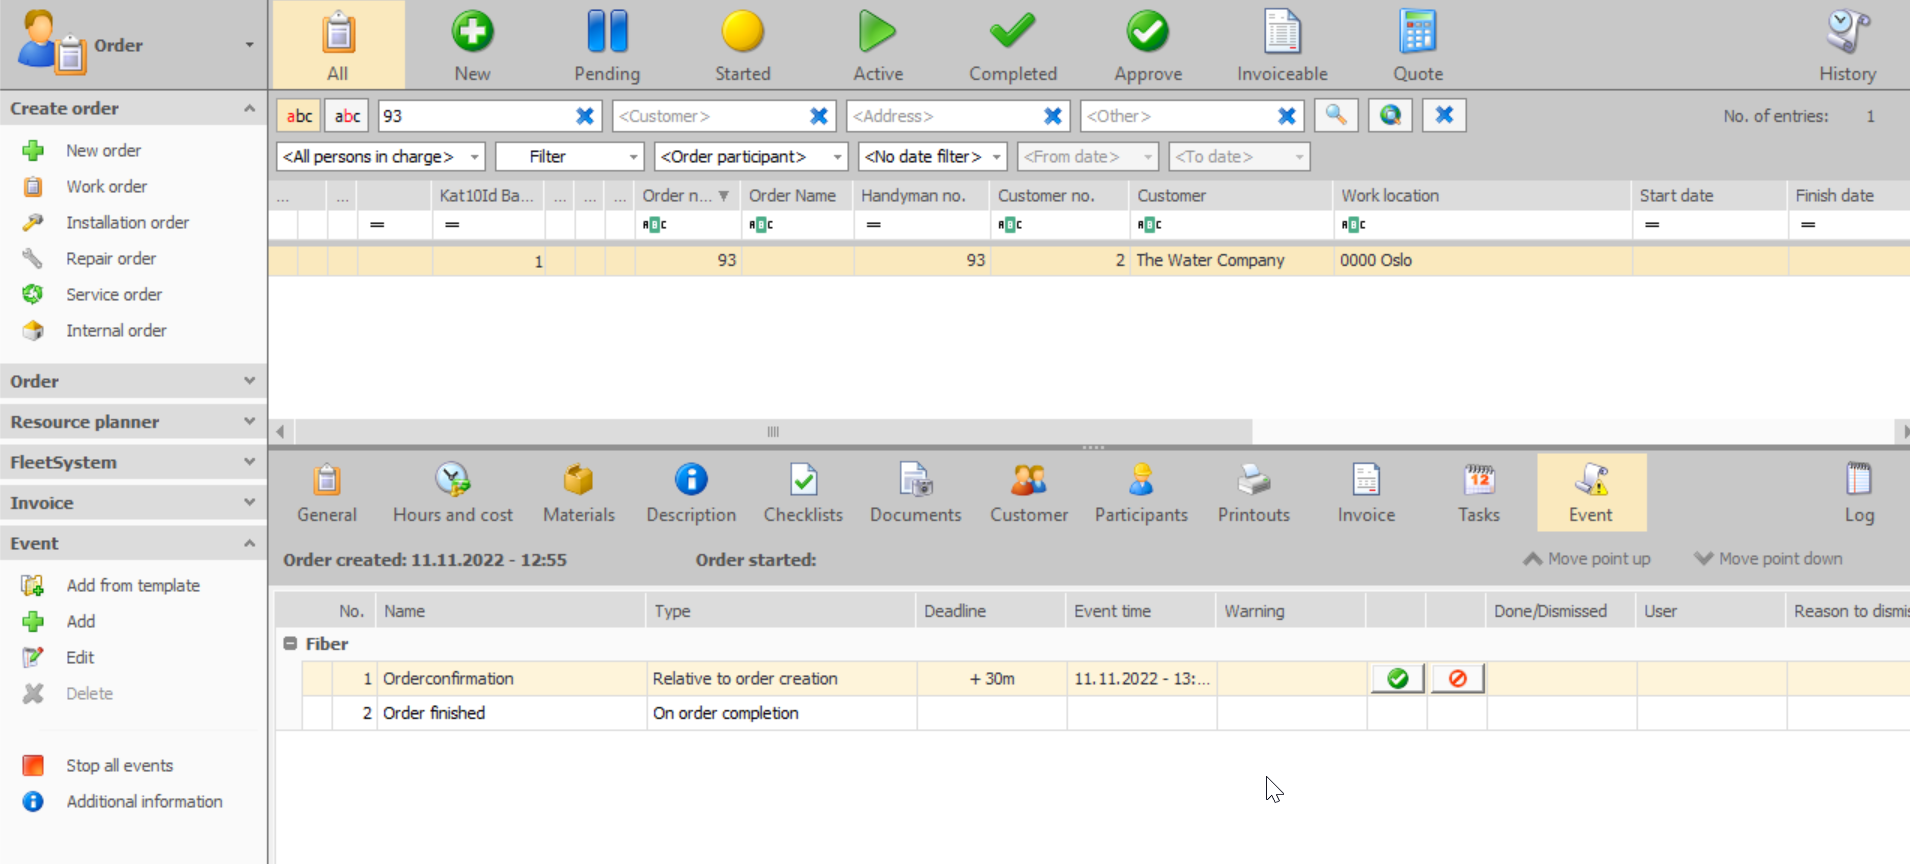Open the Hours and cost section
Viewport: 1910px width, 864px height.
(x=453, y=493)
